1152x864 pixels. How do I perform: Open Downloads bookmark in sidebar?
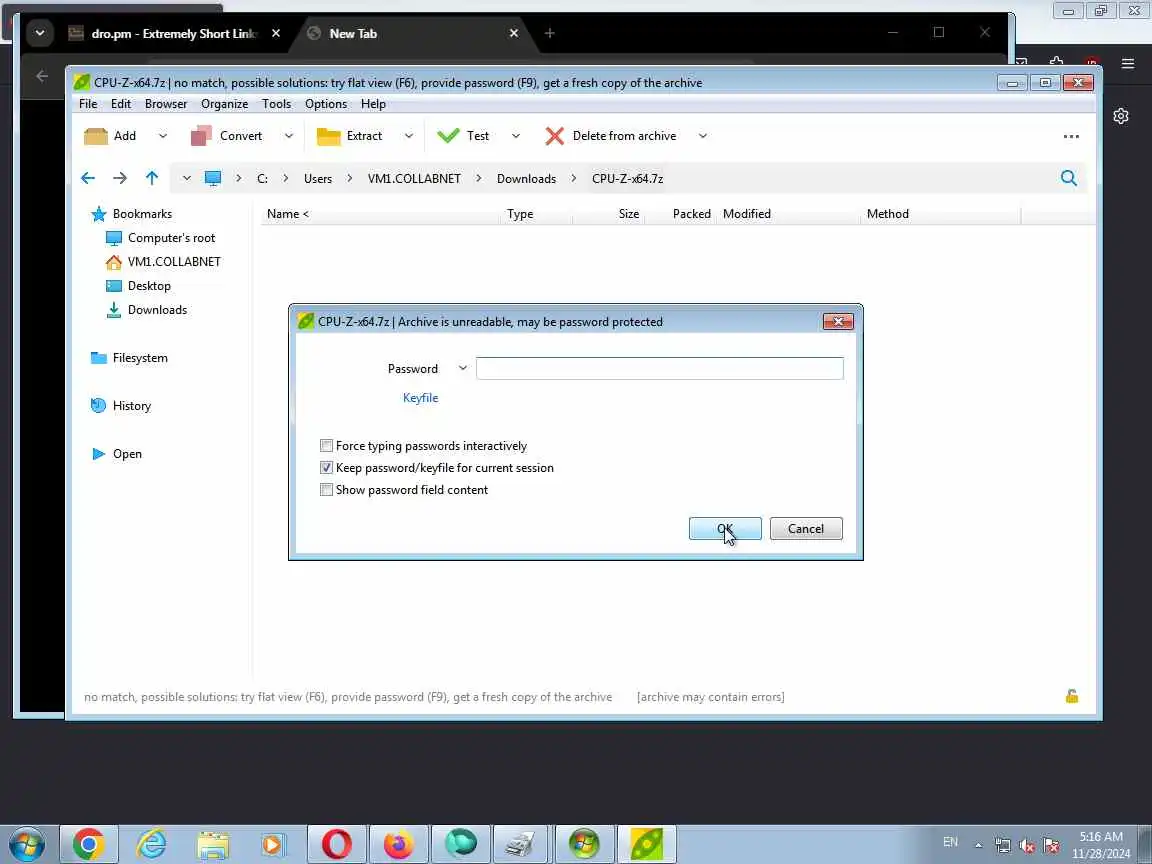tap(156, 310)
